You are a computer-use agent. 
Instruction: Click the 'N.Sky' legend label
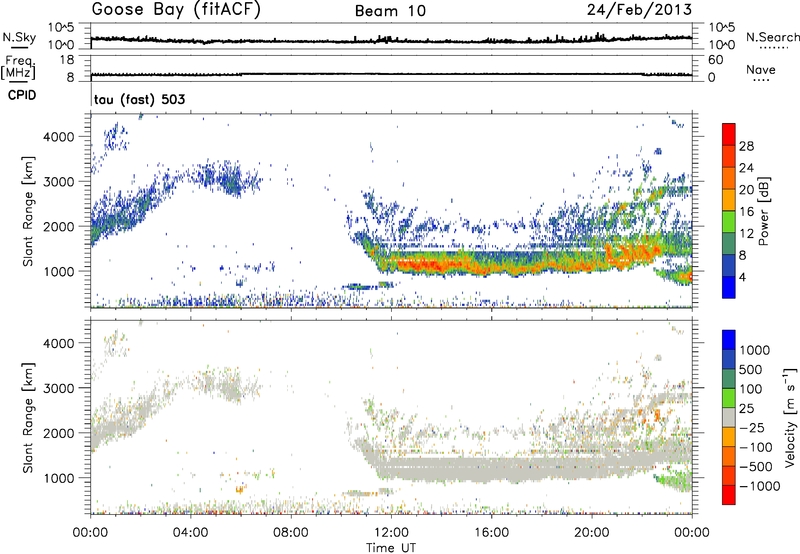[x=19, y=37]
